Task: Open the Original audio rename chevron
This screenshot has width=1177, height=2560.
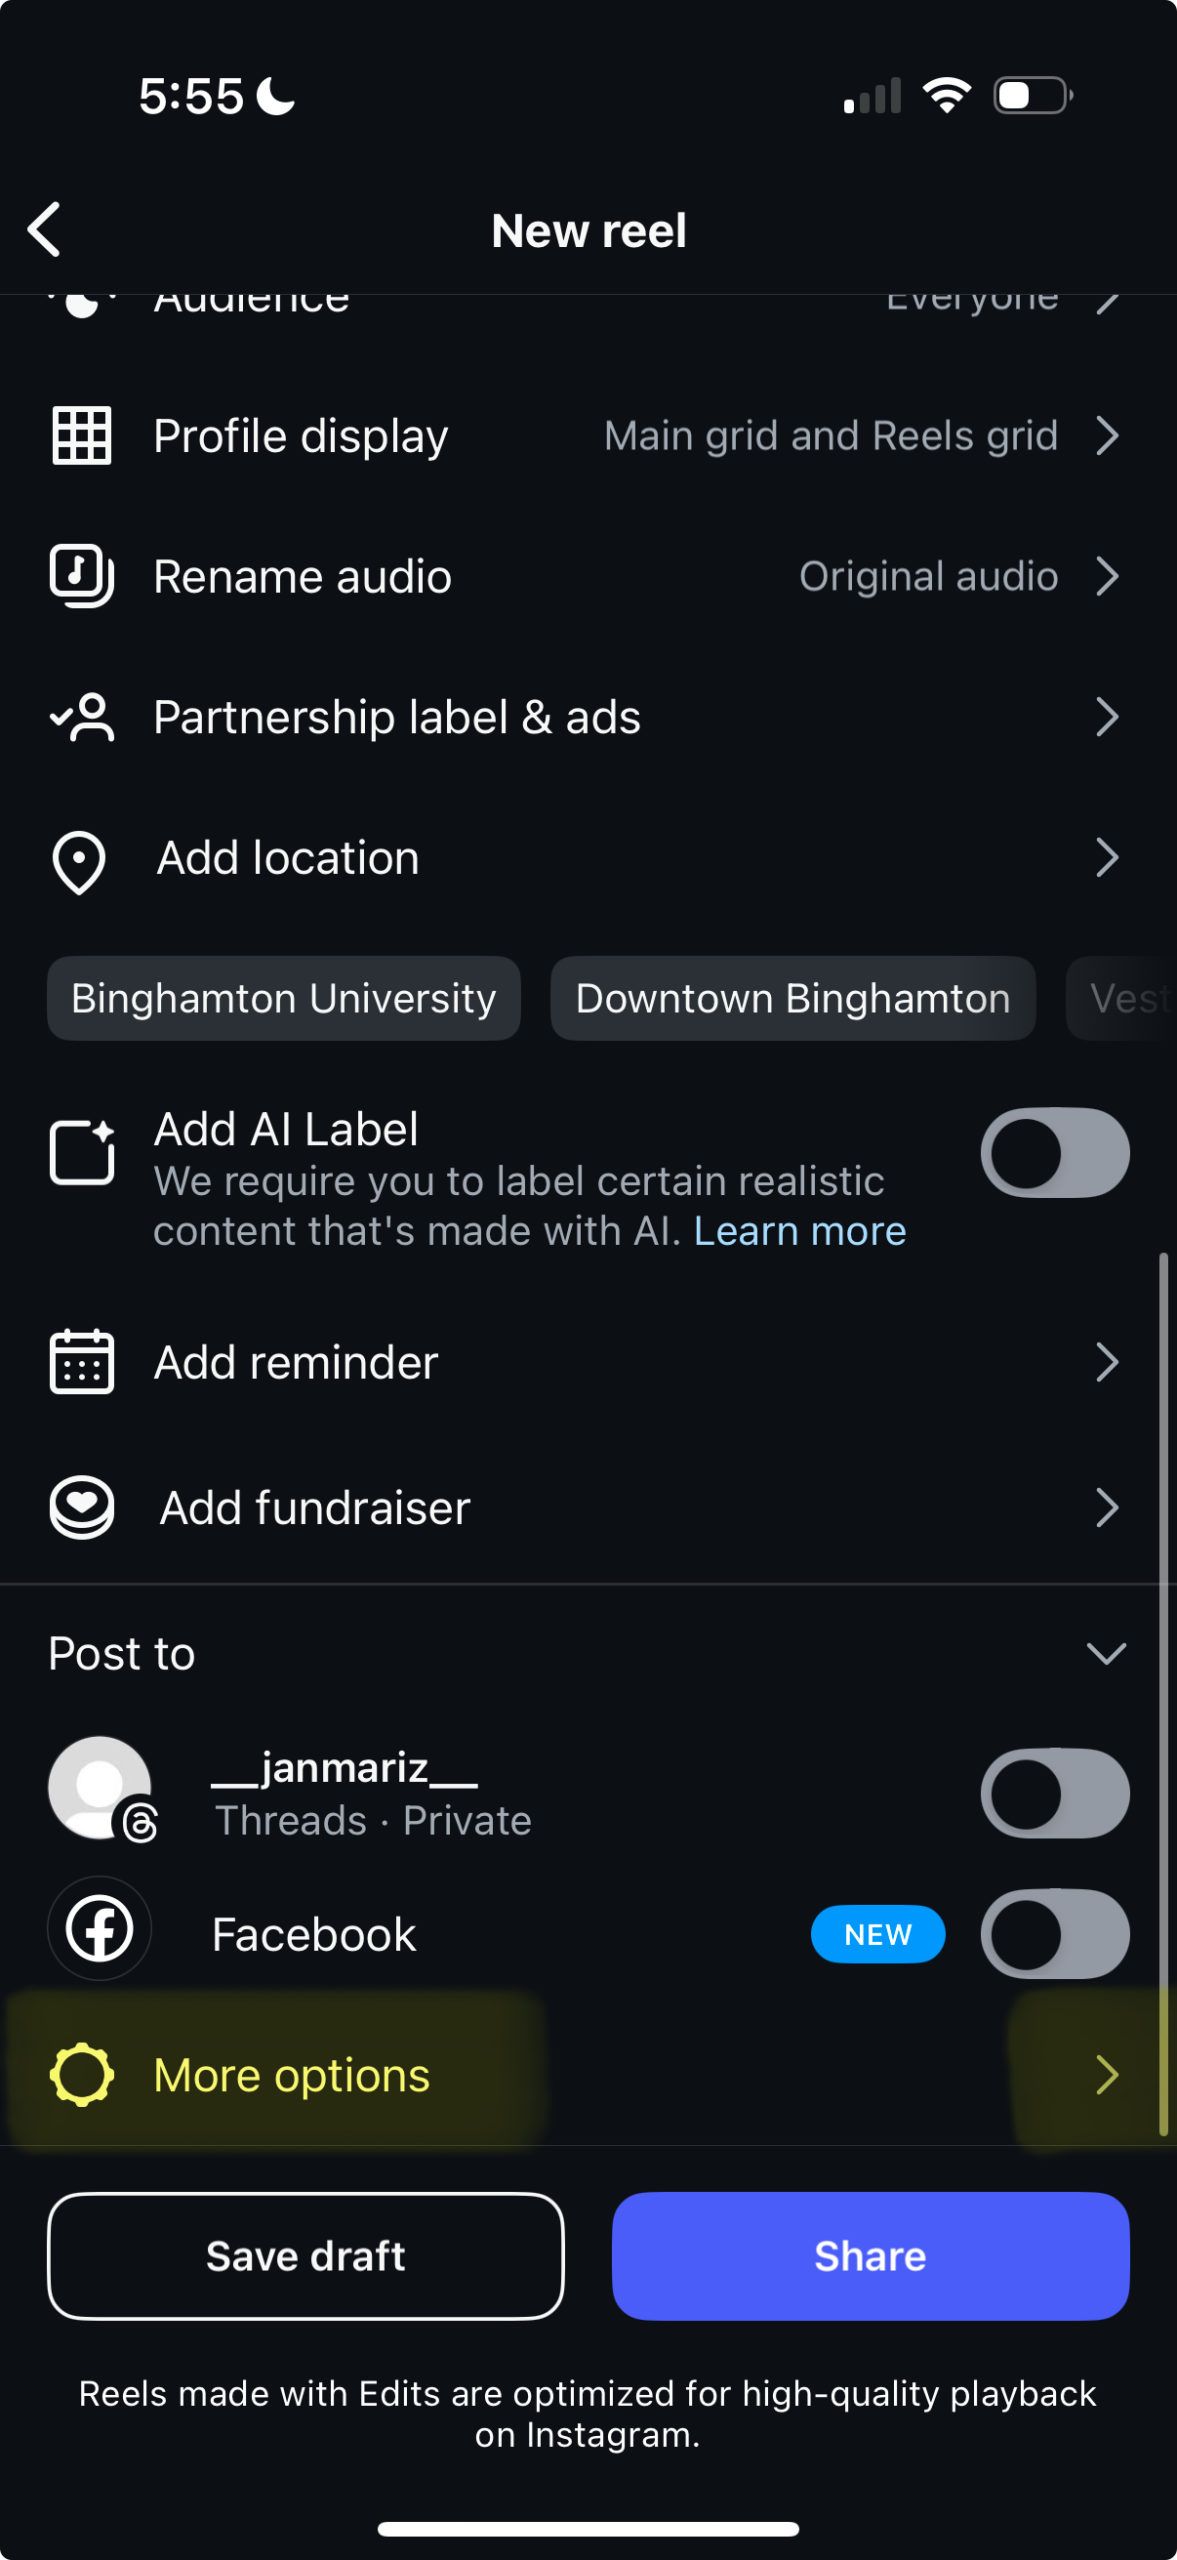Action: click(x=1106, y=577)
